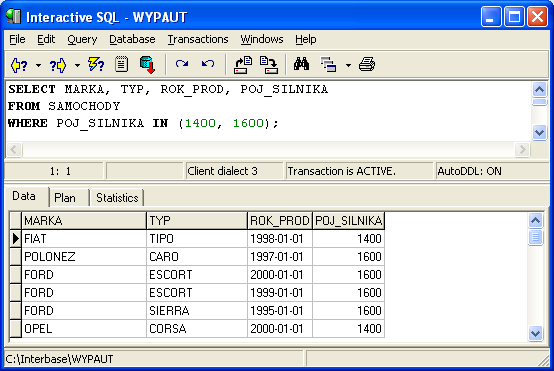Open the Query menu
Image resolution: width=554 pixels, height=371 pixels.
point(82,39)
